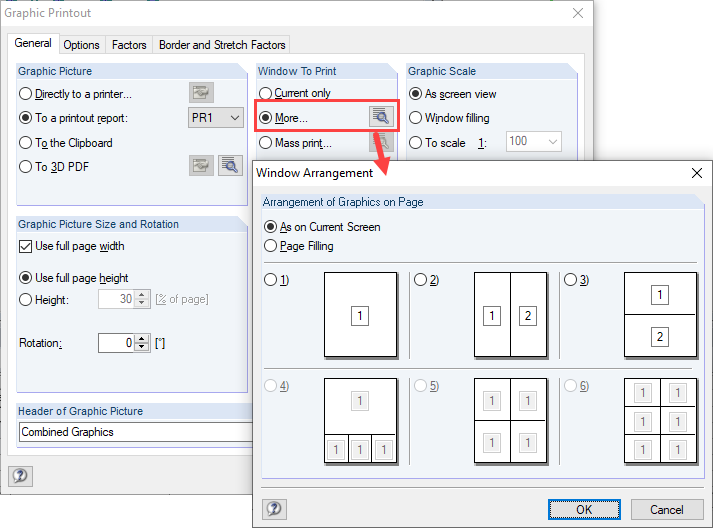Increase the Rotation spinner value

click(x=141, y=339)
